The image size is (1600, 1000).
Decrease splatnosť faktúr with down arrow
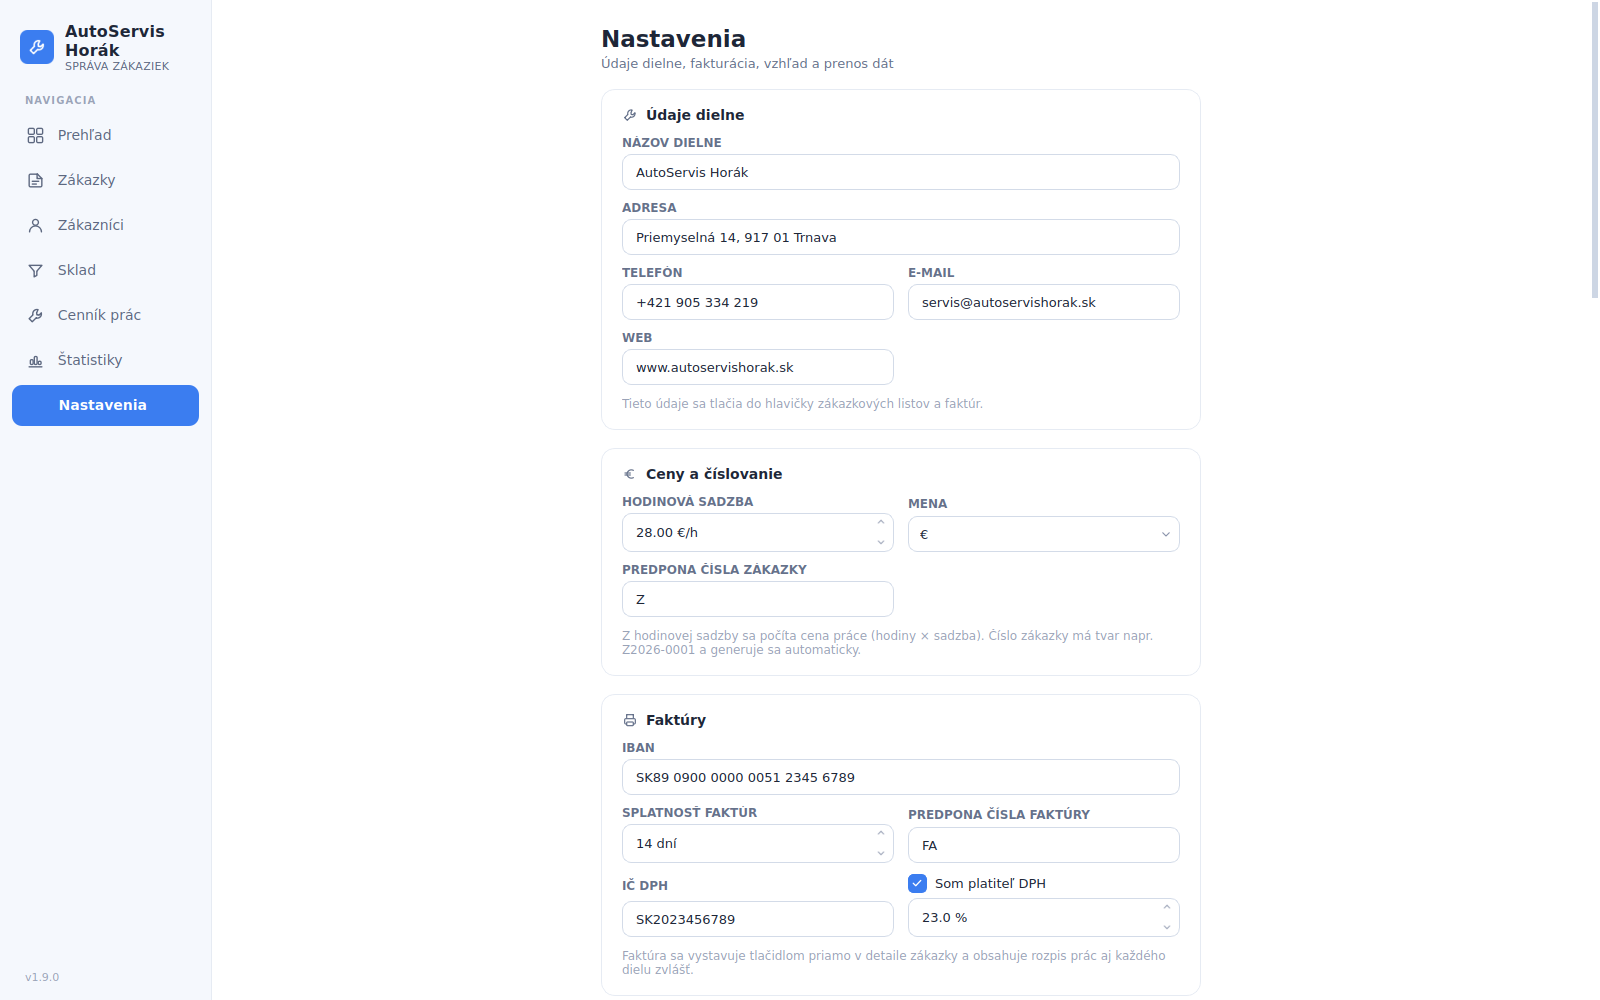tap(881, 853)
